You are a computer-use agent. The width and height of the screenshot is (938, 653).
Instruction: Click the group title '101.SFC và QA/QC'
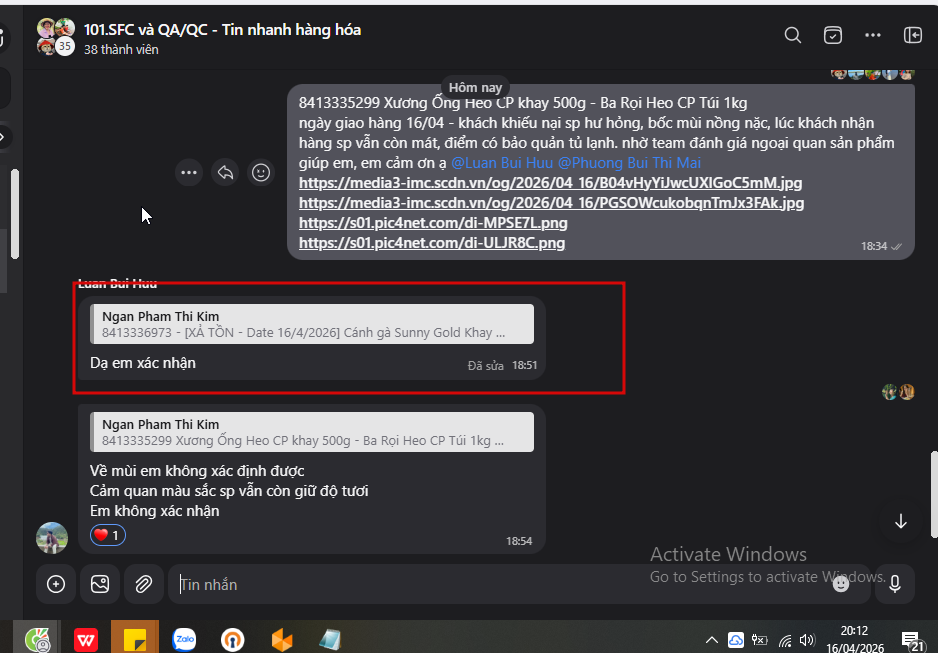click(x=145, y=29)
